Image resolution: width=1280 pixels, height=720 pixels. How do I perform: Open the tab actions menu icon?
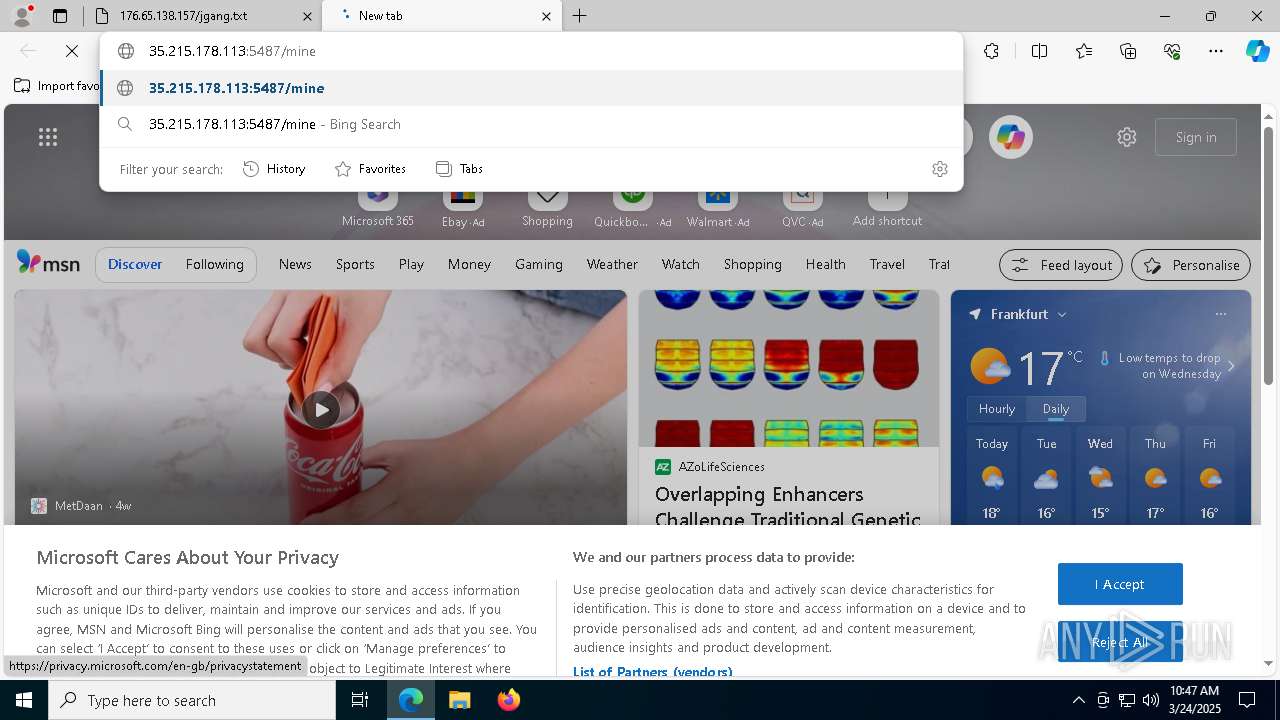(x=60, y=16)
